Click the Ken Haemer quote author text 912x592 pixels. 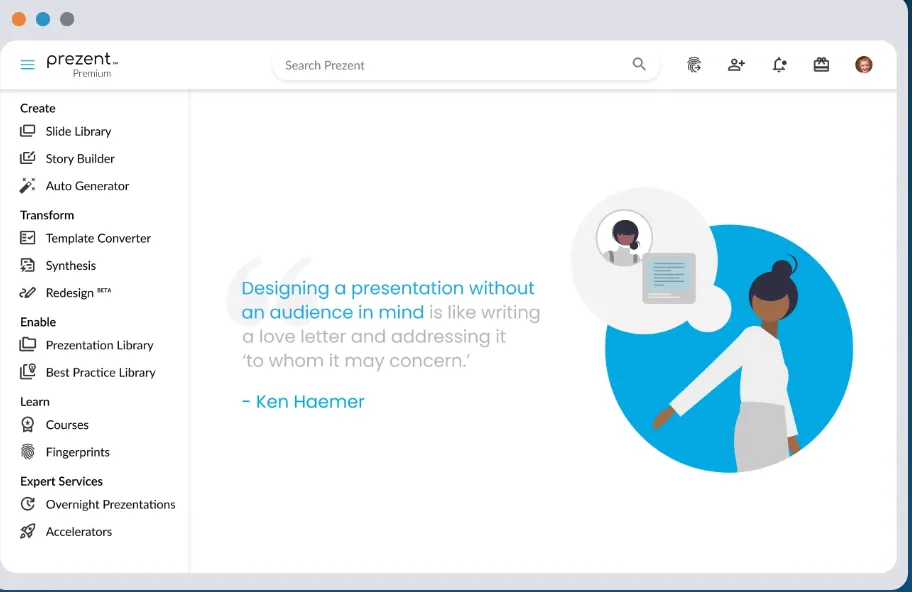pyautogui.click(x=303, y=402)
